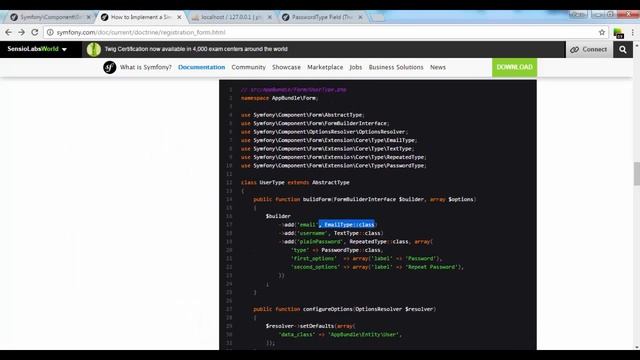
Task: Click the browser forward arrow
Action: tap(21, 32)
